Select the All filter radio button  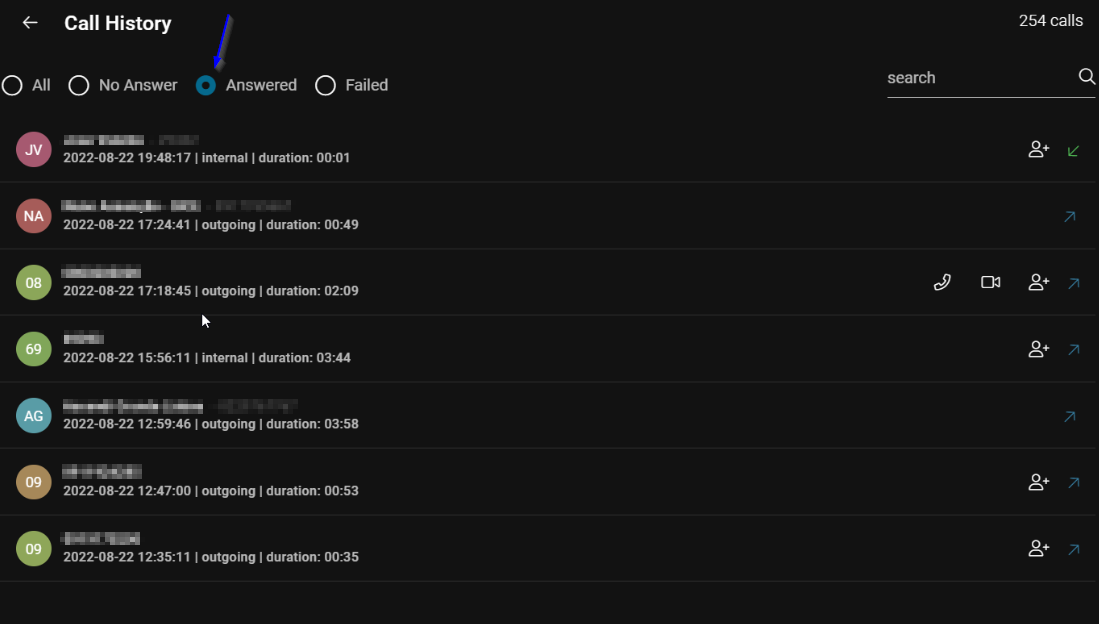tap(12, 86)
